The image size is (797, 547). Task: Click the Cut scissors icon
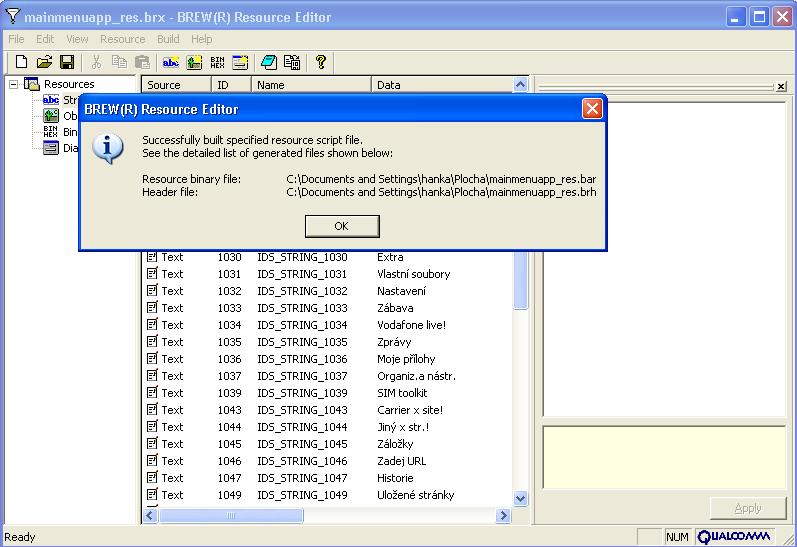(96, 62)
